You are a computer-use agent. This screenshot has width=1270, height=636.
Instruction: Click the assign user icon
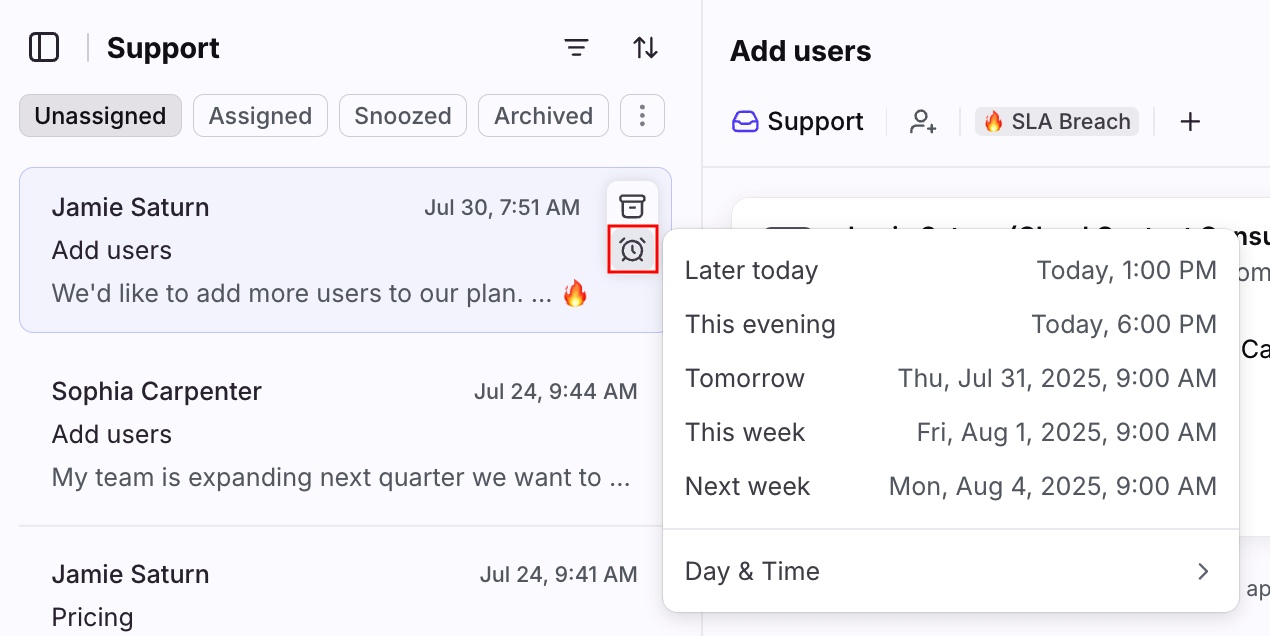tap(923, 122)
